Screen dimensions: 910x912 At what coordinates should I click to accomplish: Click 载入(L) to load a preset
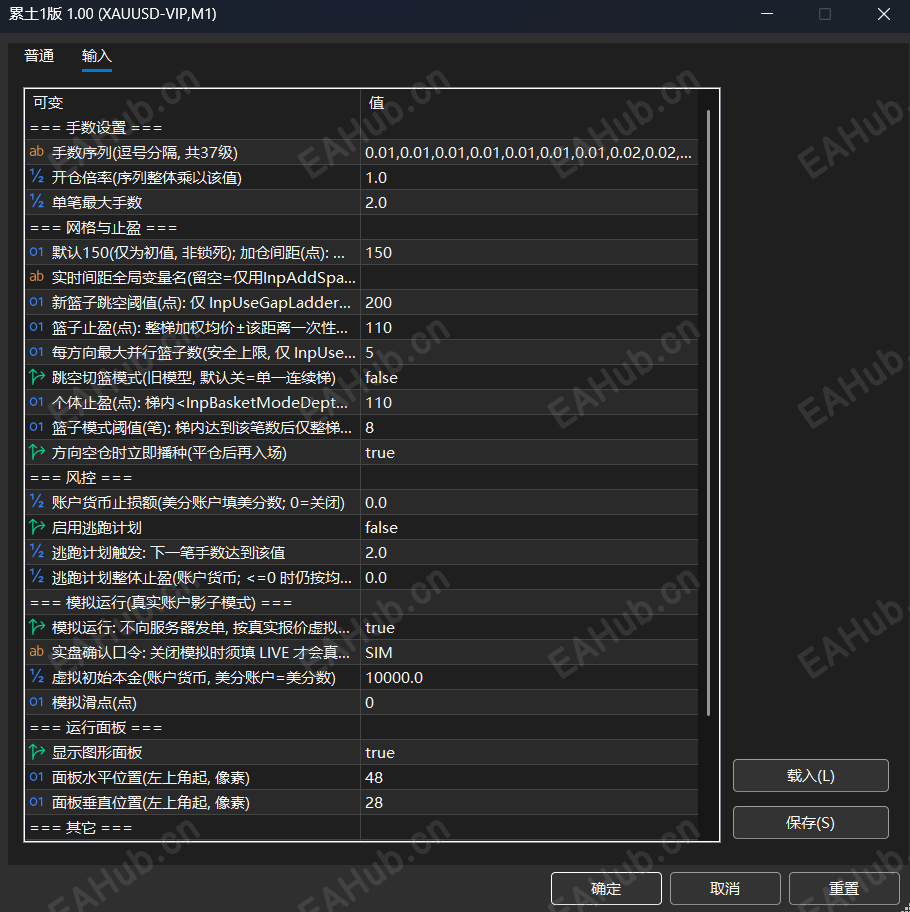(x=811, y=775)
